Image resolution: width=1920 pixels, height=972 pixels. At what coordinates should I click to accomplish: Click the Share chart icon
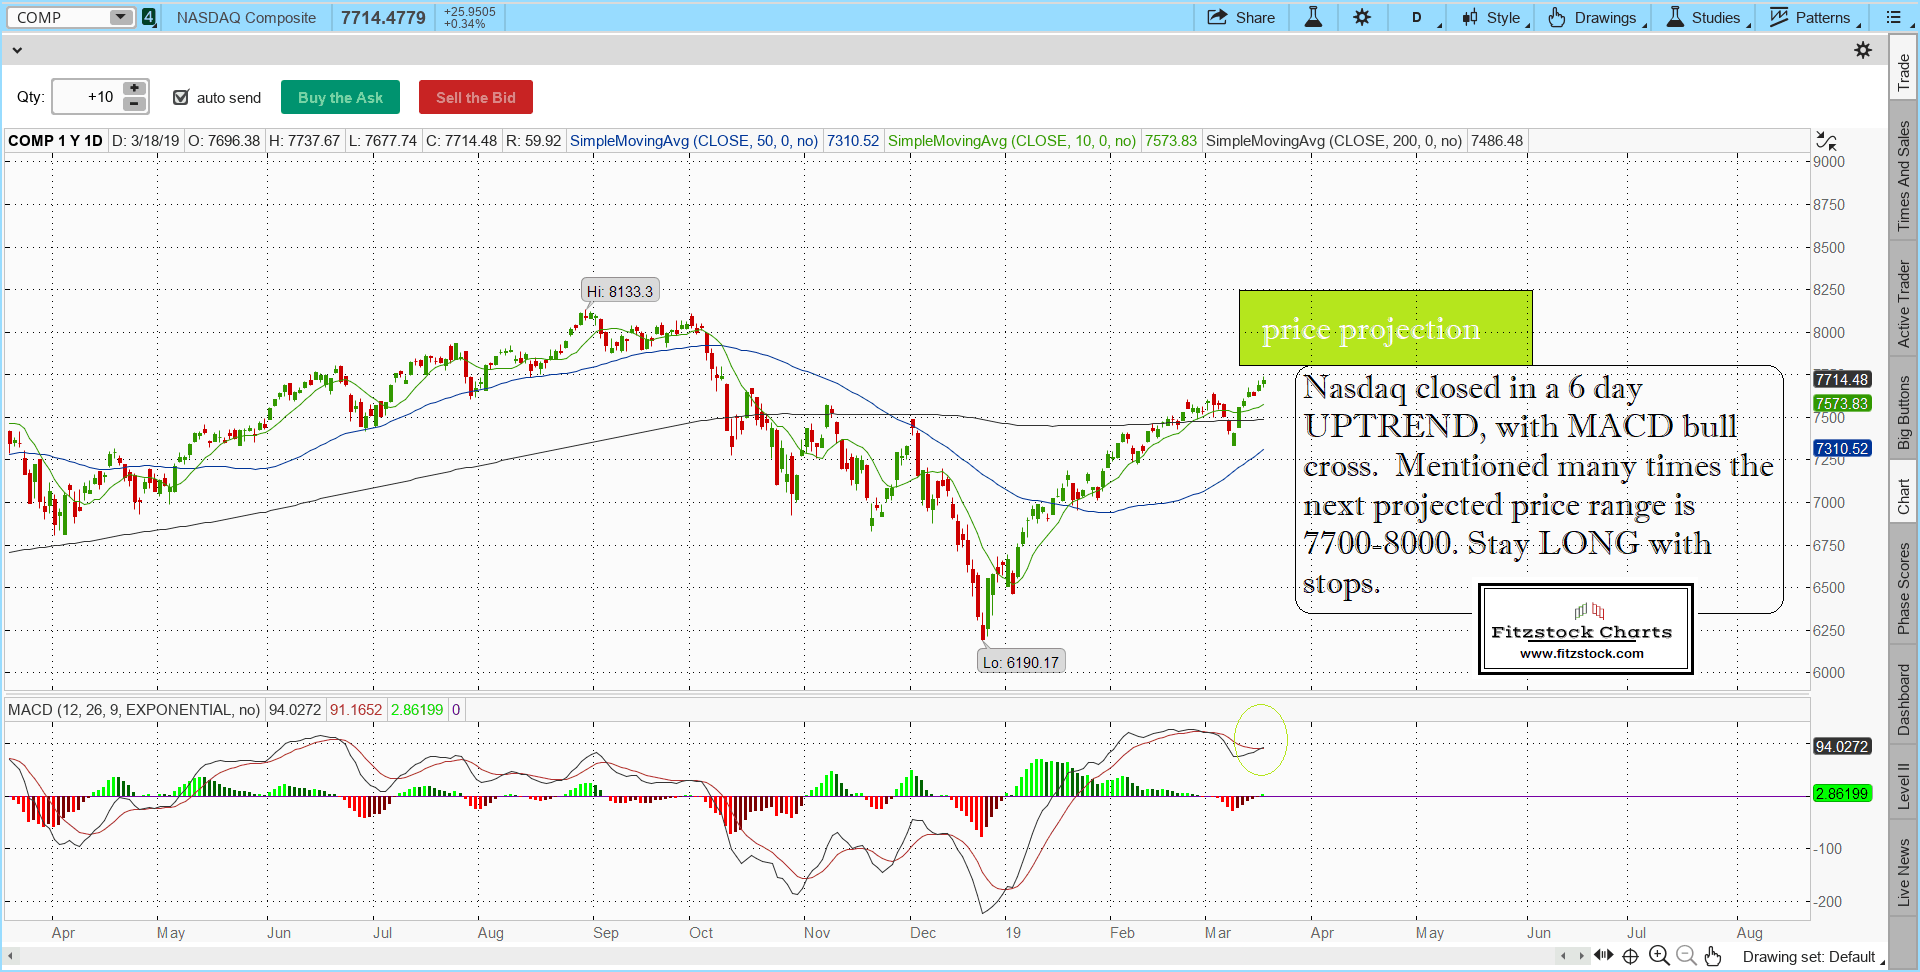pyautogui.click(x=1240, y=17)
